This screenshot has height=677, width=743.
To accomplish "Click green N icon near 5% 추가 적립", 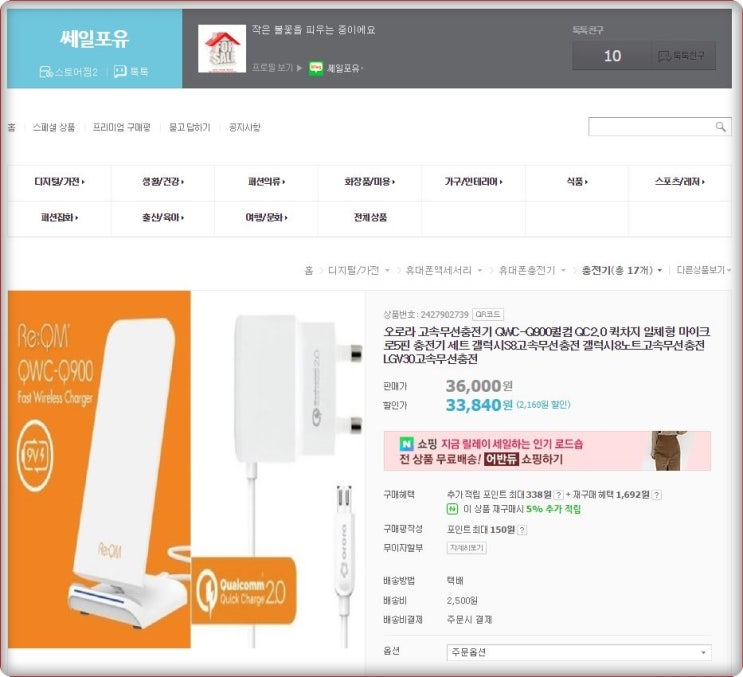I will [x=453, y=509].
